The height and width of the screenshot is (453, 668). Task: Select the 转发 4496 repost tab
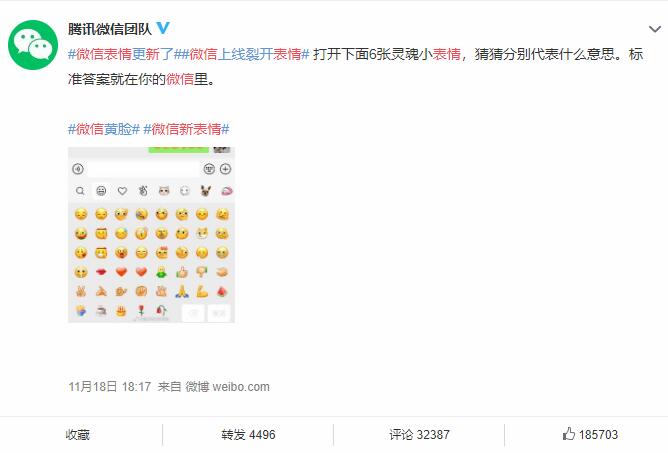point(248,435)
